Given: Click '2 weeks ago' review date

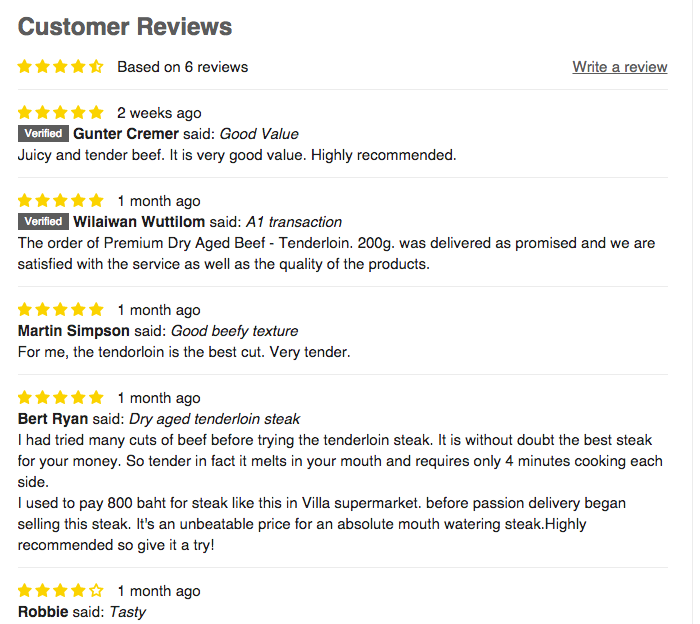Looking at the screenshot, I should (159, 113).
